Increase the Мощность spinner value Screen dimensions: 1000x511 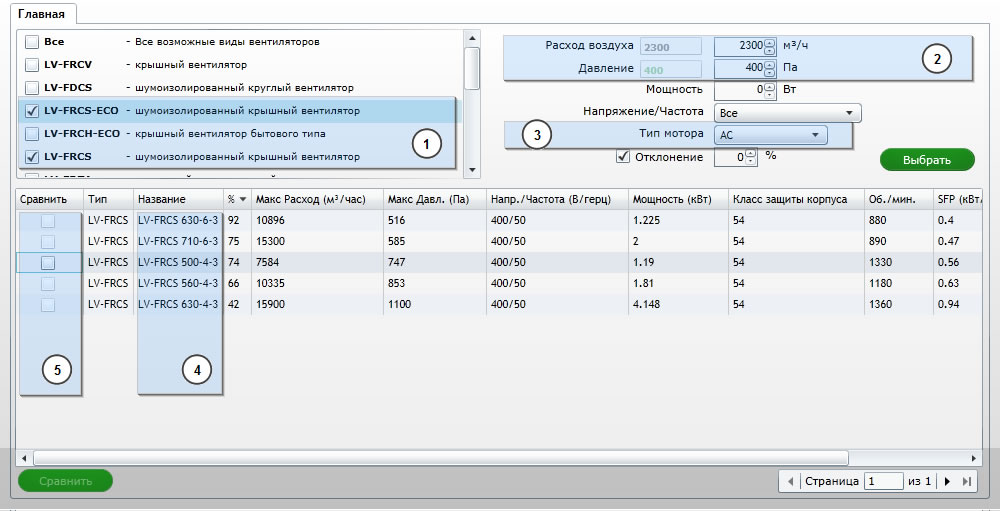(x=769, y=86)
